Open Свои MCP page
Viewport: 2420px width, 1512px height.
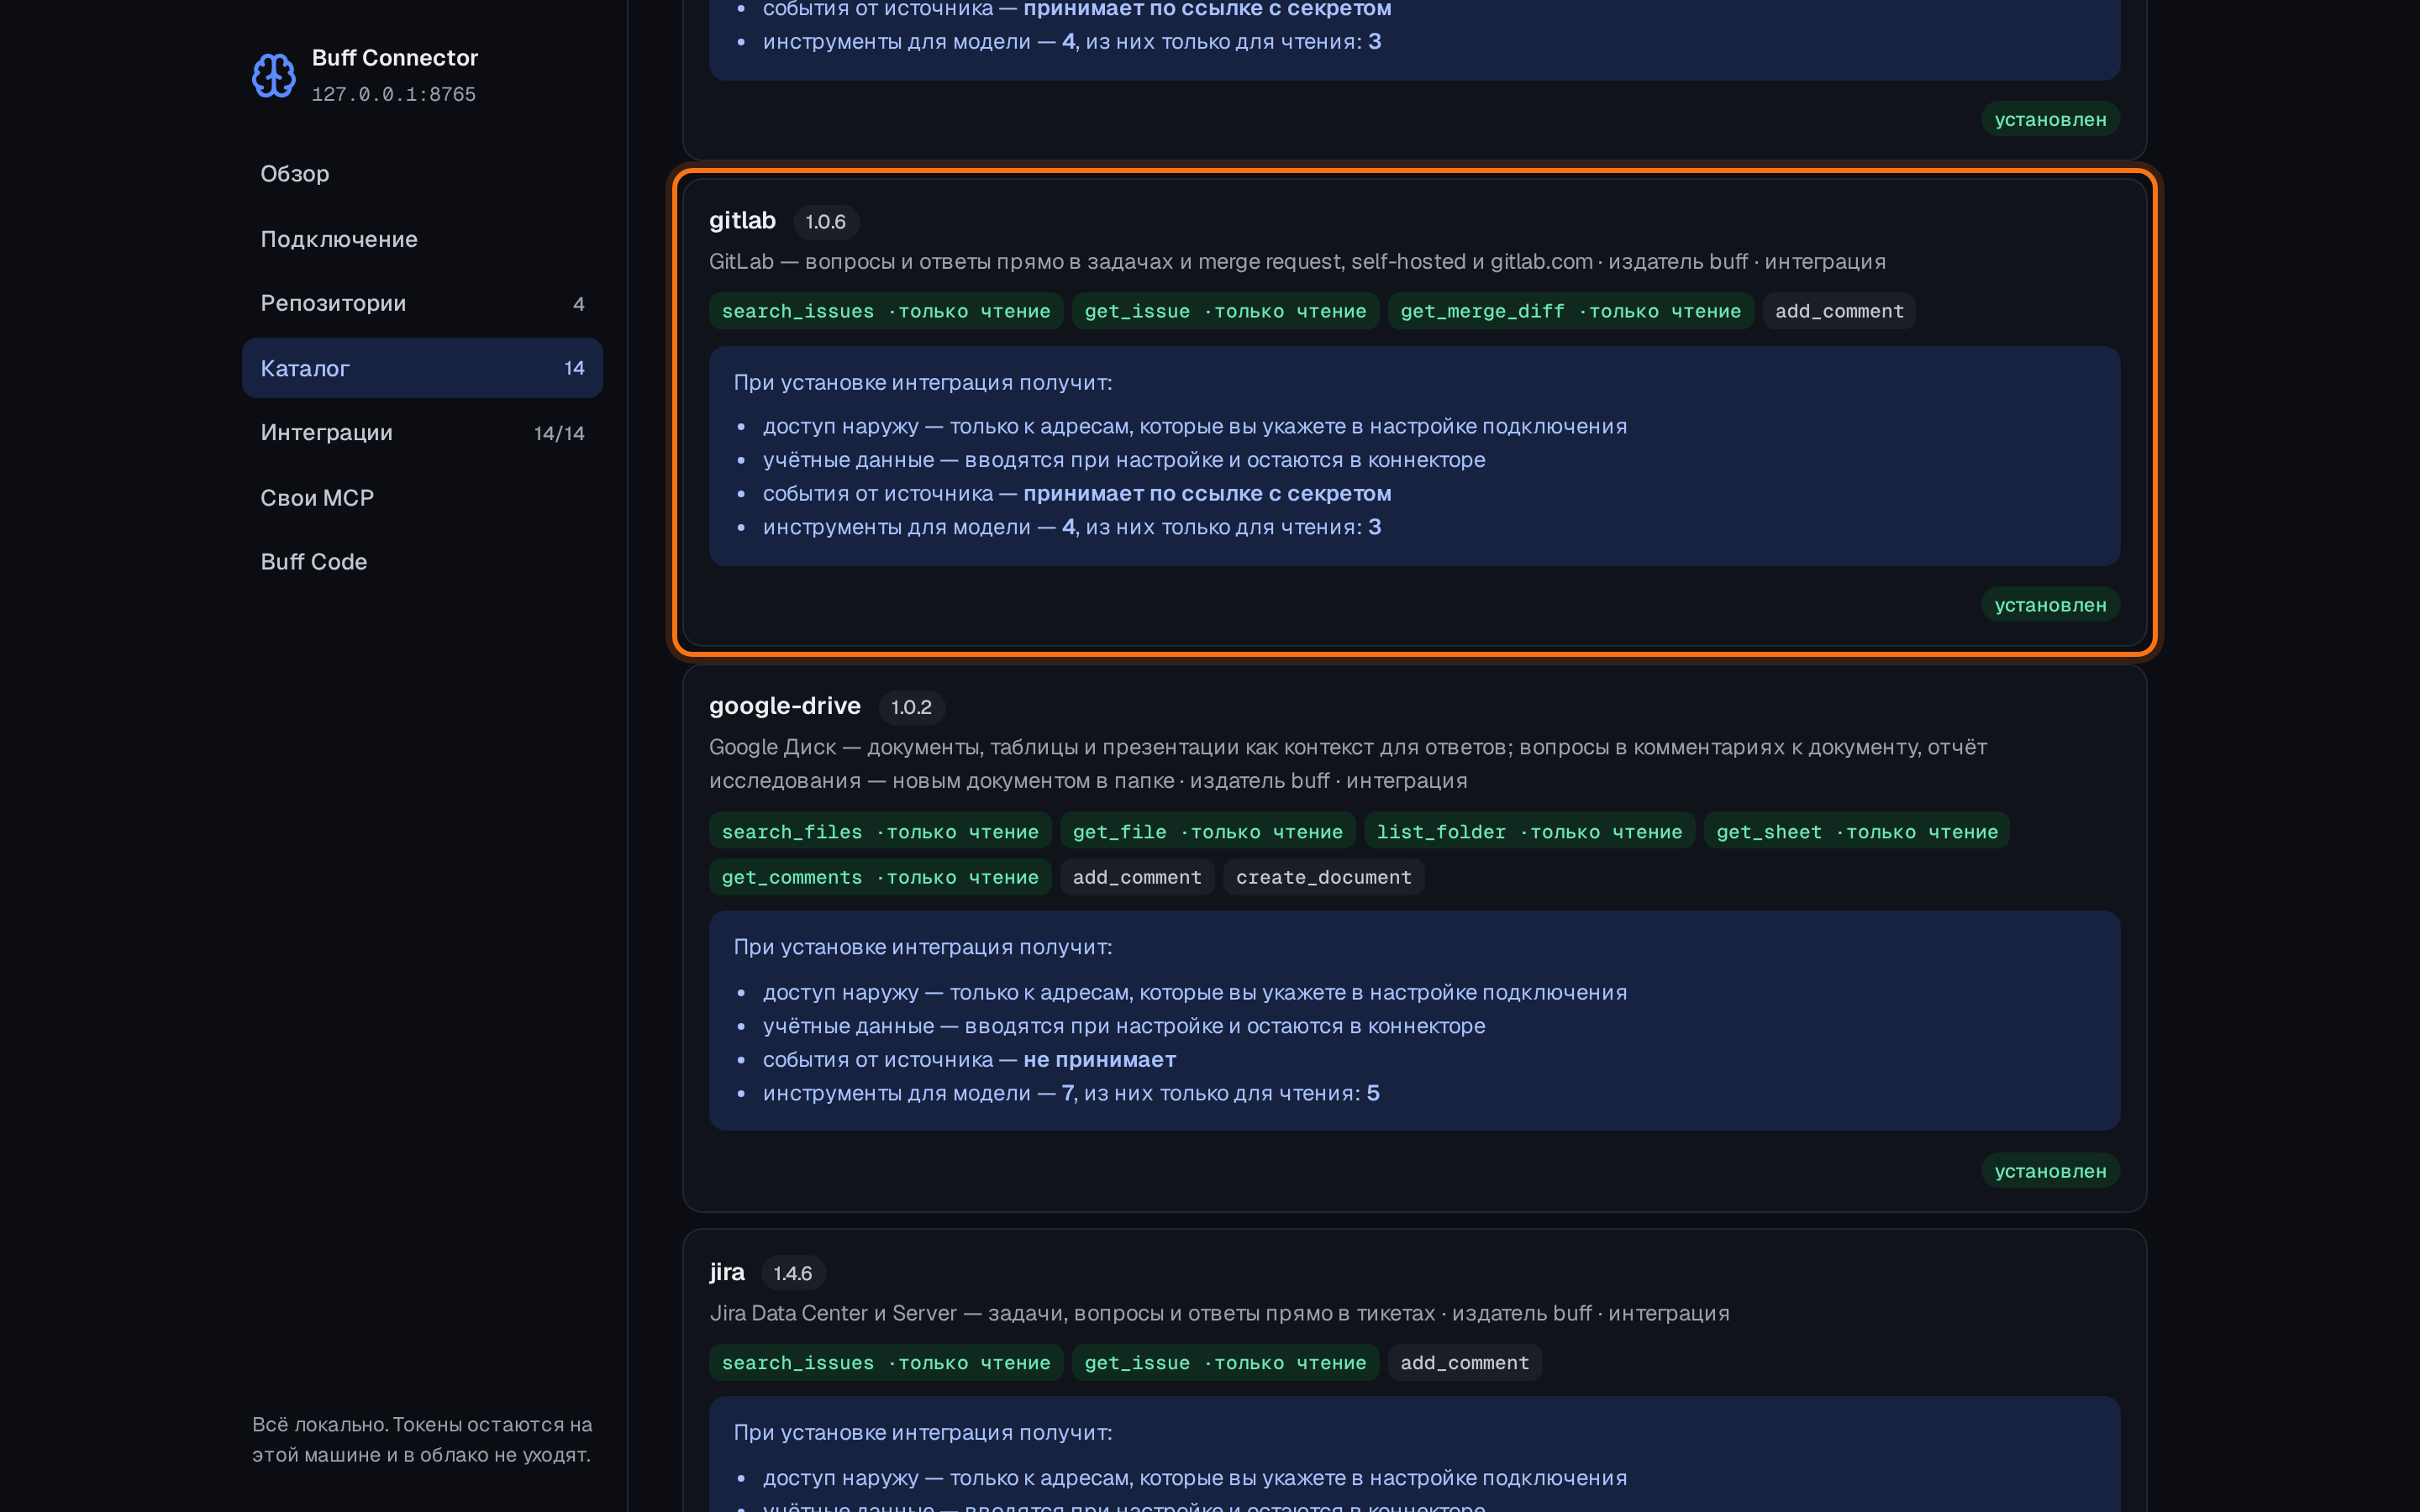(x=422, y=498)
